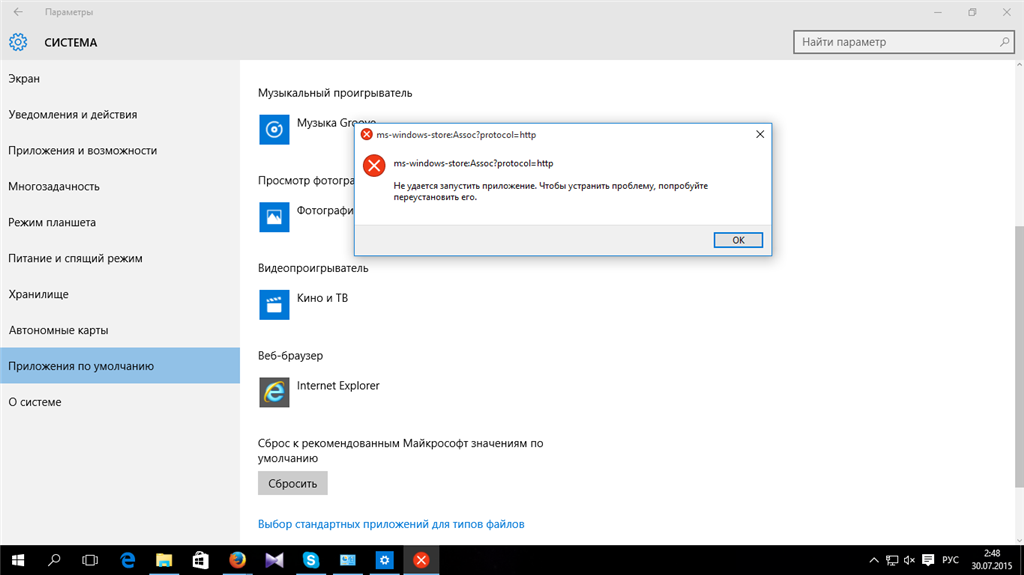Image resolution: width=1024 pixels, height=575 pixels.
Task: Open the Store from the taskbar
Action: 200,560
